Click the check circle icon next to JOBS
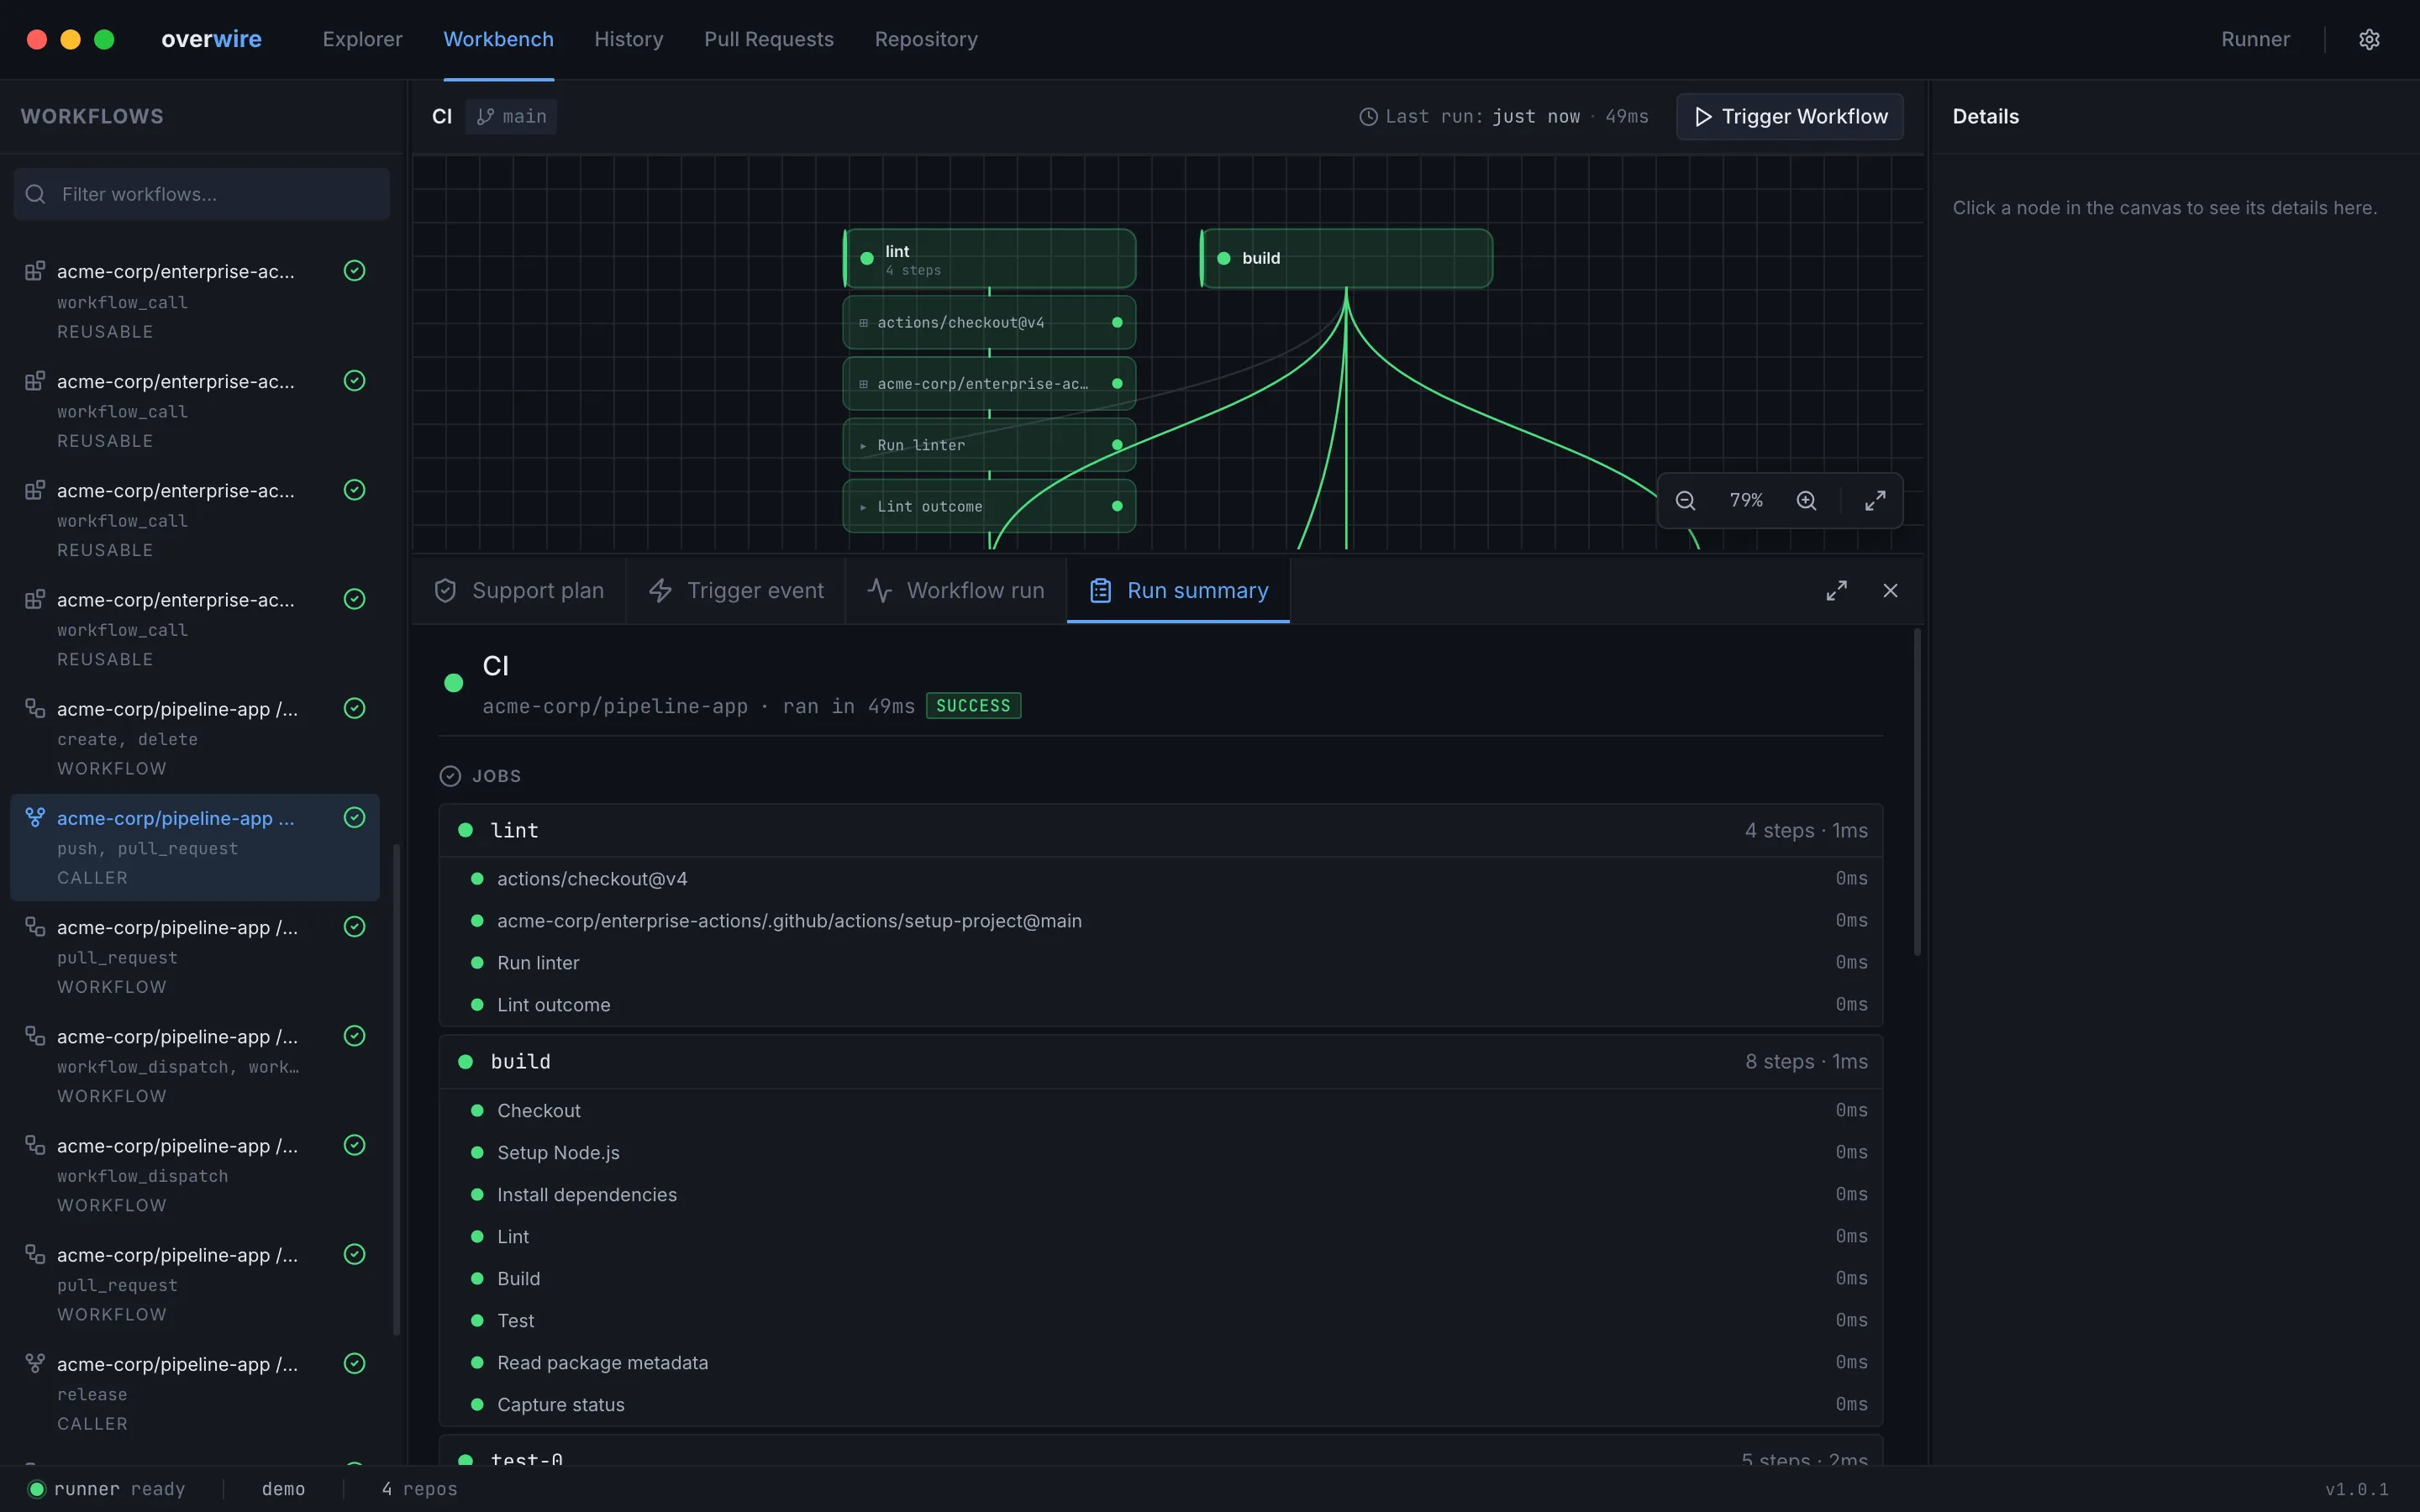The height and width of the screenshot is (1512, 2420). pos(450,776)
